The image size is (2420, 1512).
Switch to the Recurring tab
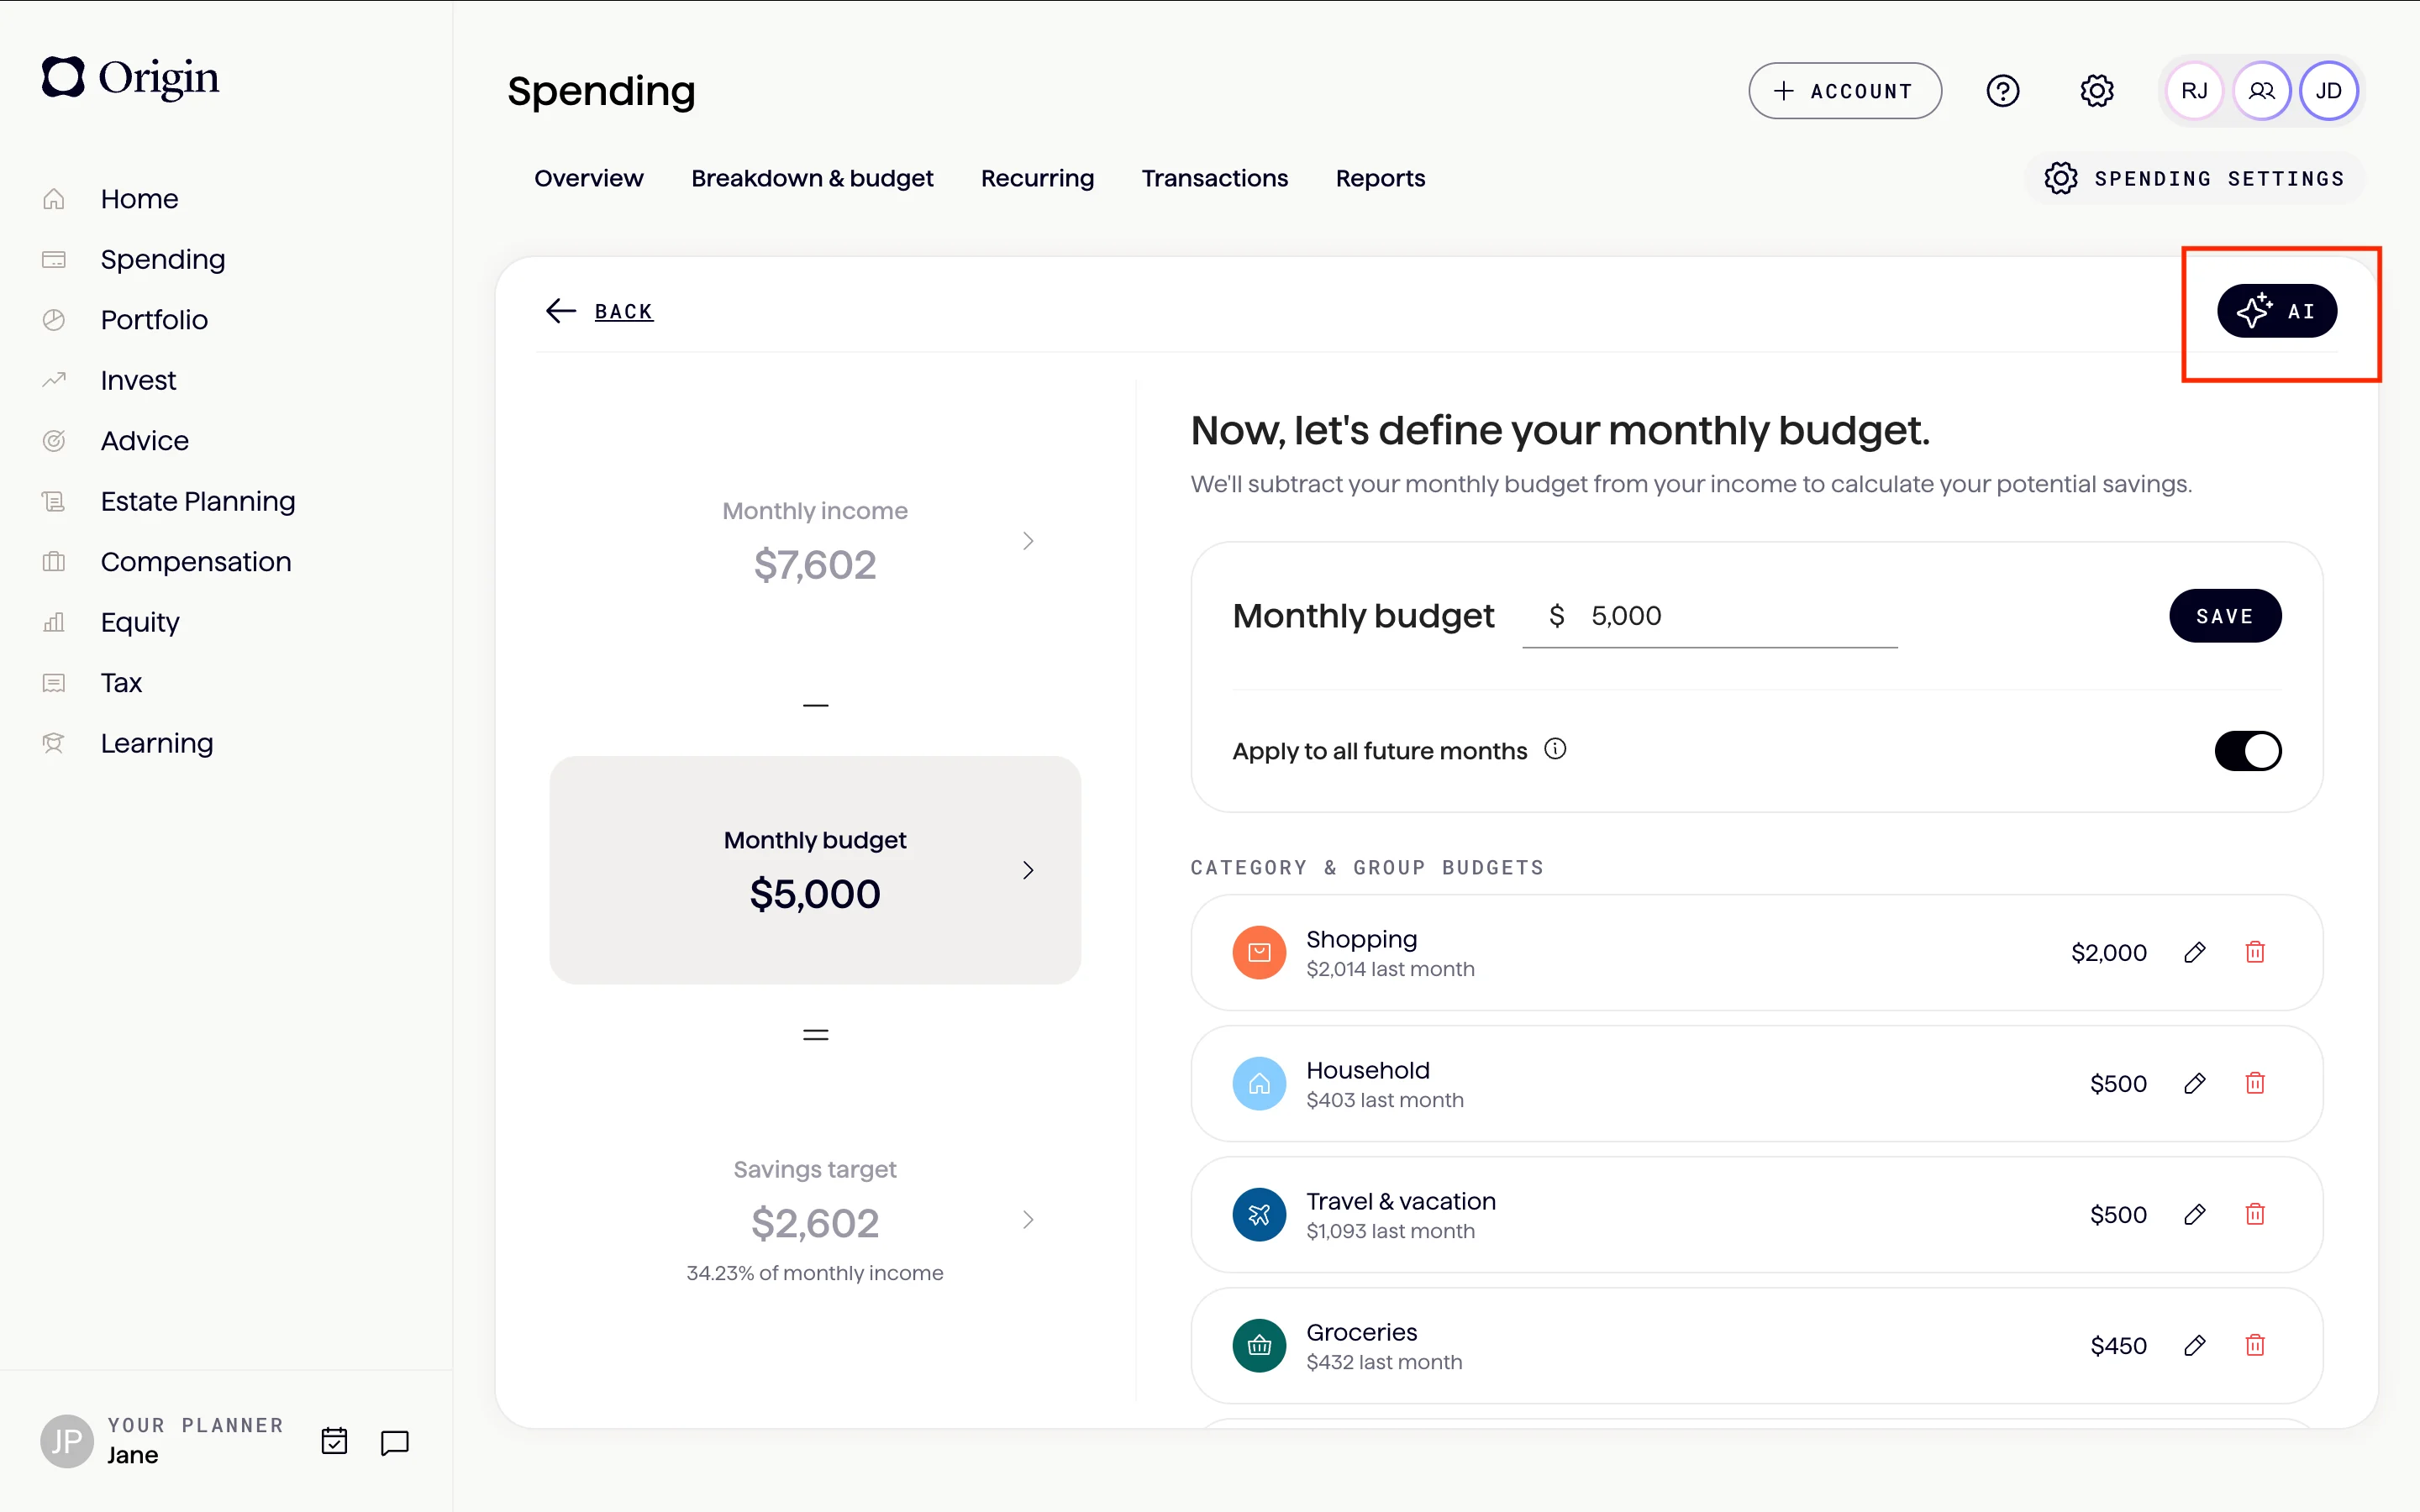point(1037,178)
